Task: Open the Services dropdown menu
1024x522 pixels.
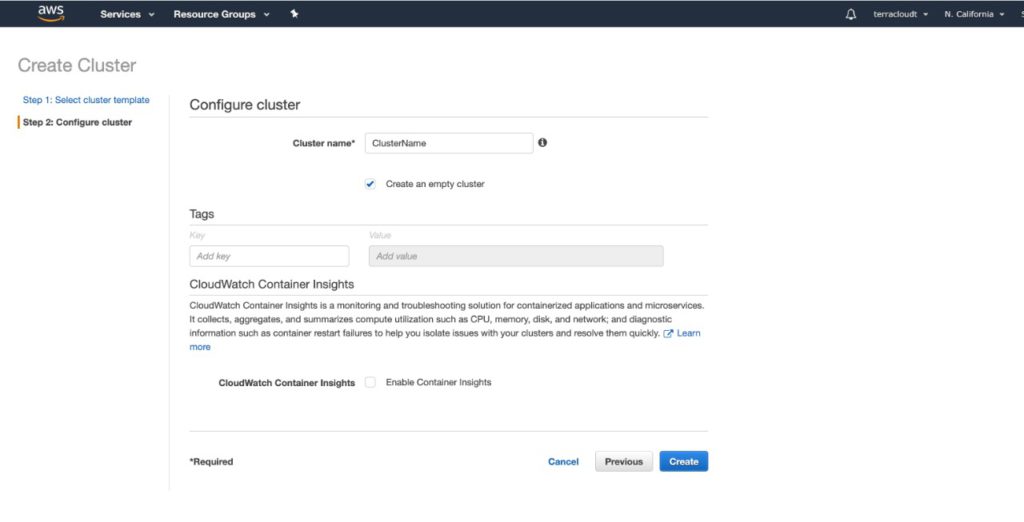Action: tap(127, 14)
